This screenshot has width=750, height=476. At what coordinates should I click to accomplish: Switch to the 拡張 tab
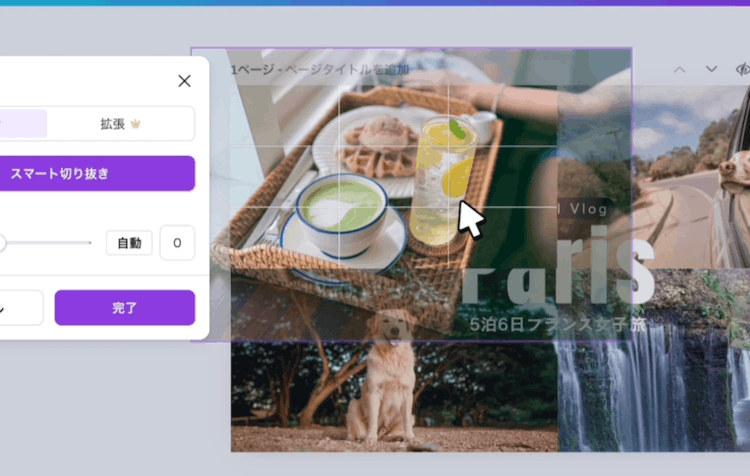click(x=121, y=124)
